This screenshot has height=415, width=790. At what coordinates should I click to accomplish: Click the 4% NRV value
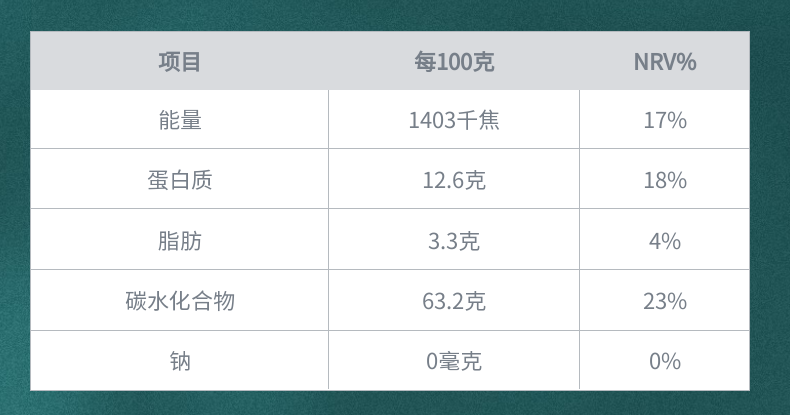pyautogui.click(x=665, y=240)
